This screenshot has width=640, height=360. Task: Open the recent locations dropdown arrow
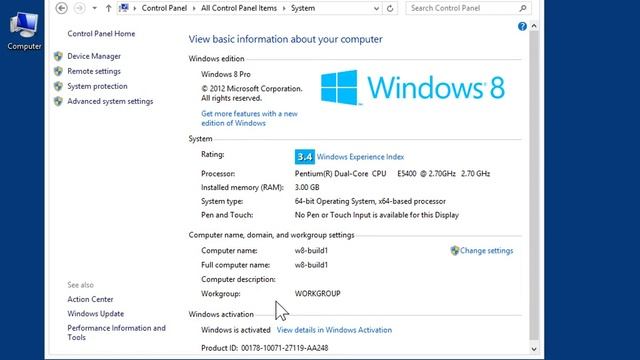point(94,8)
